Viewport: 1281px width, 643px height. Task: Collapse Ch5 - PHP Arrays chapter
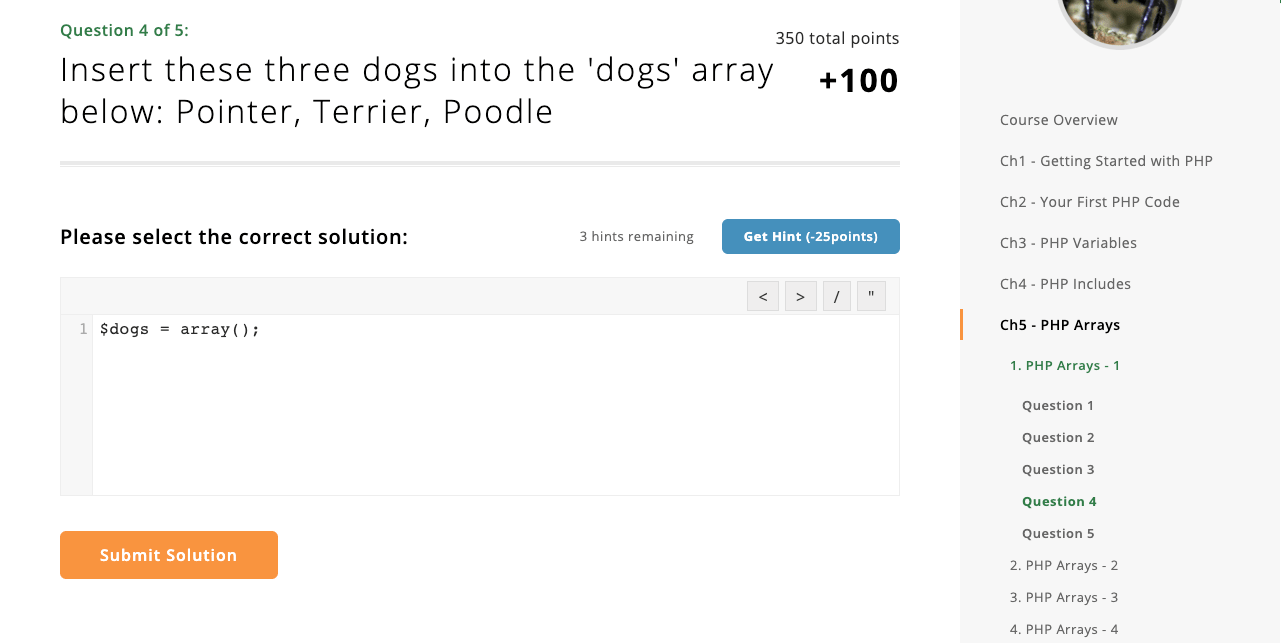(1059, 325)
